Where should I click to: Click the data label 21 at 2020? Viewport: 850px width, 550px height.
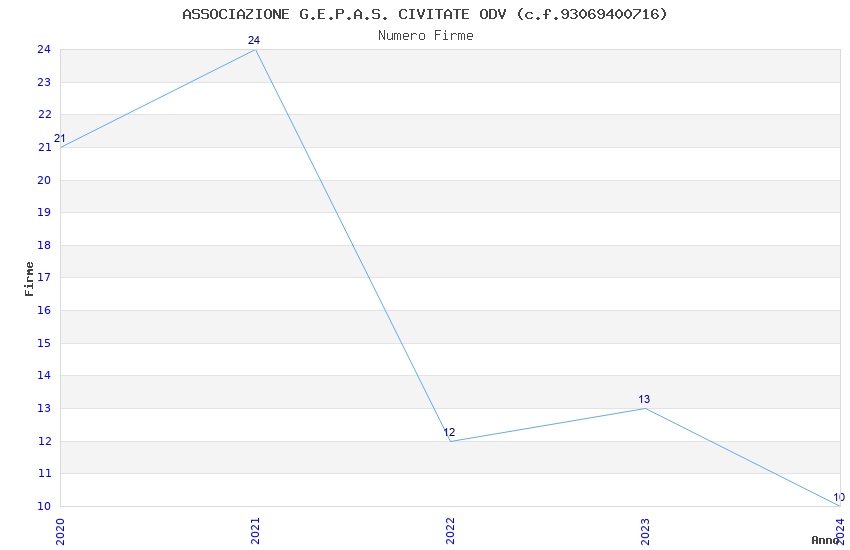tap(60, 139)
